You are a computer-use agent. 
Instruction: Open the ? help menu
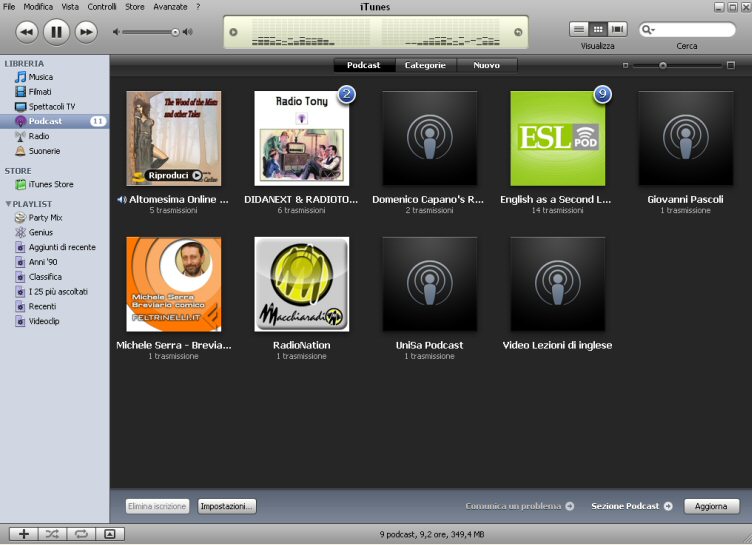pyautogui.click(x=198, y=7)
